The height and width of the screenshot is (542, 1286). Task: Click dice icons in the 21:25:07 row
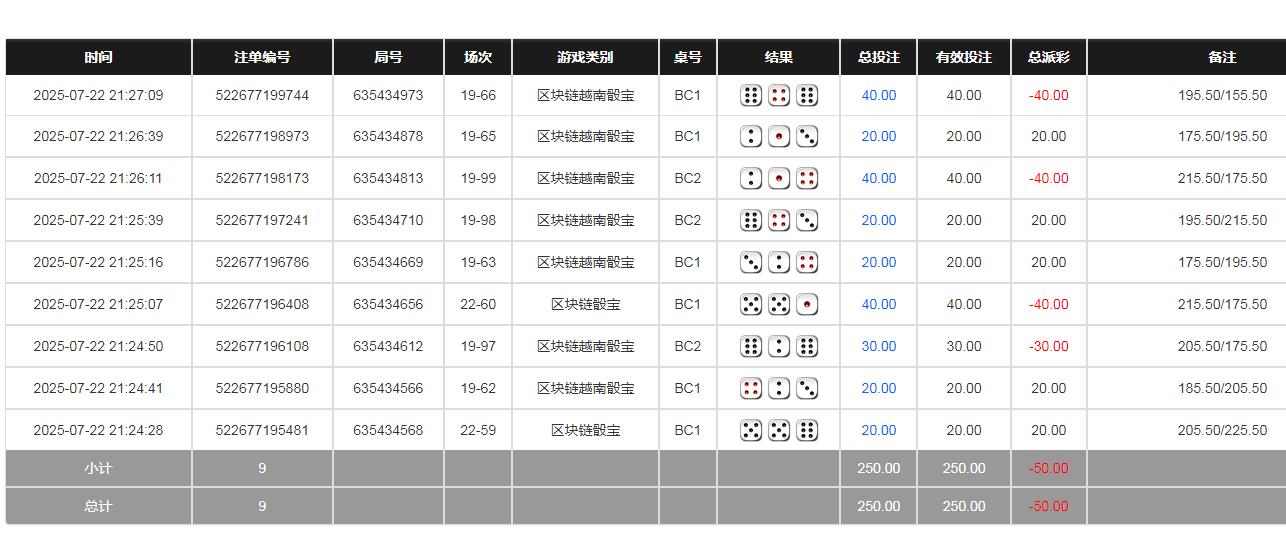coord(779,305)
